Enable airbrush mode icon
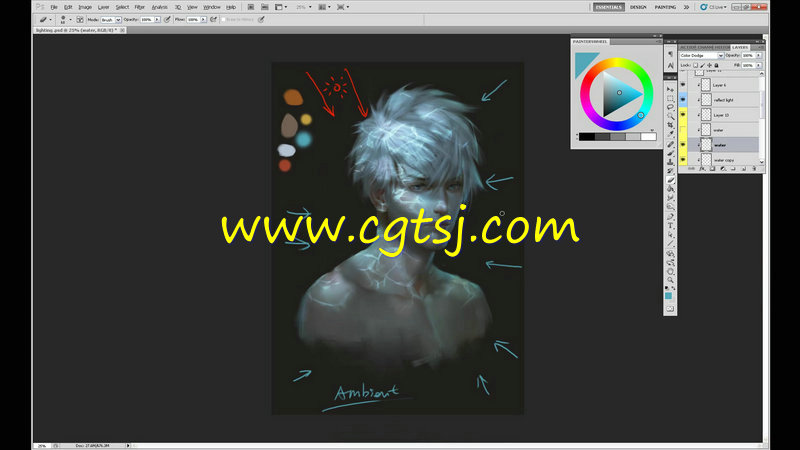This screenshot has height=450, width=800. click(214, 19)
